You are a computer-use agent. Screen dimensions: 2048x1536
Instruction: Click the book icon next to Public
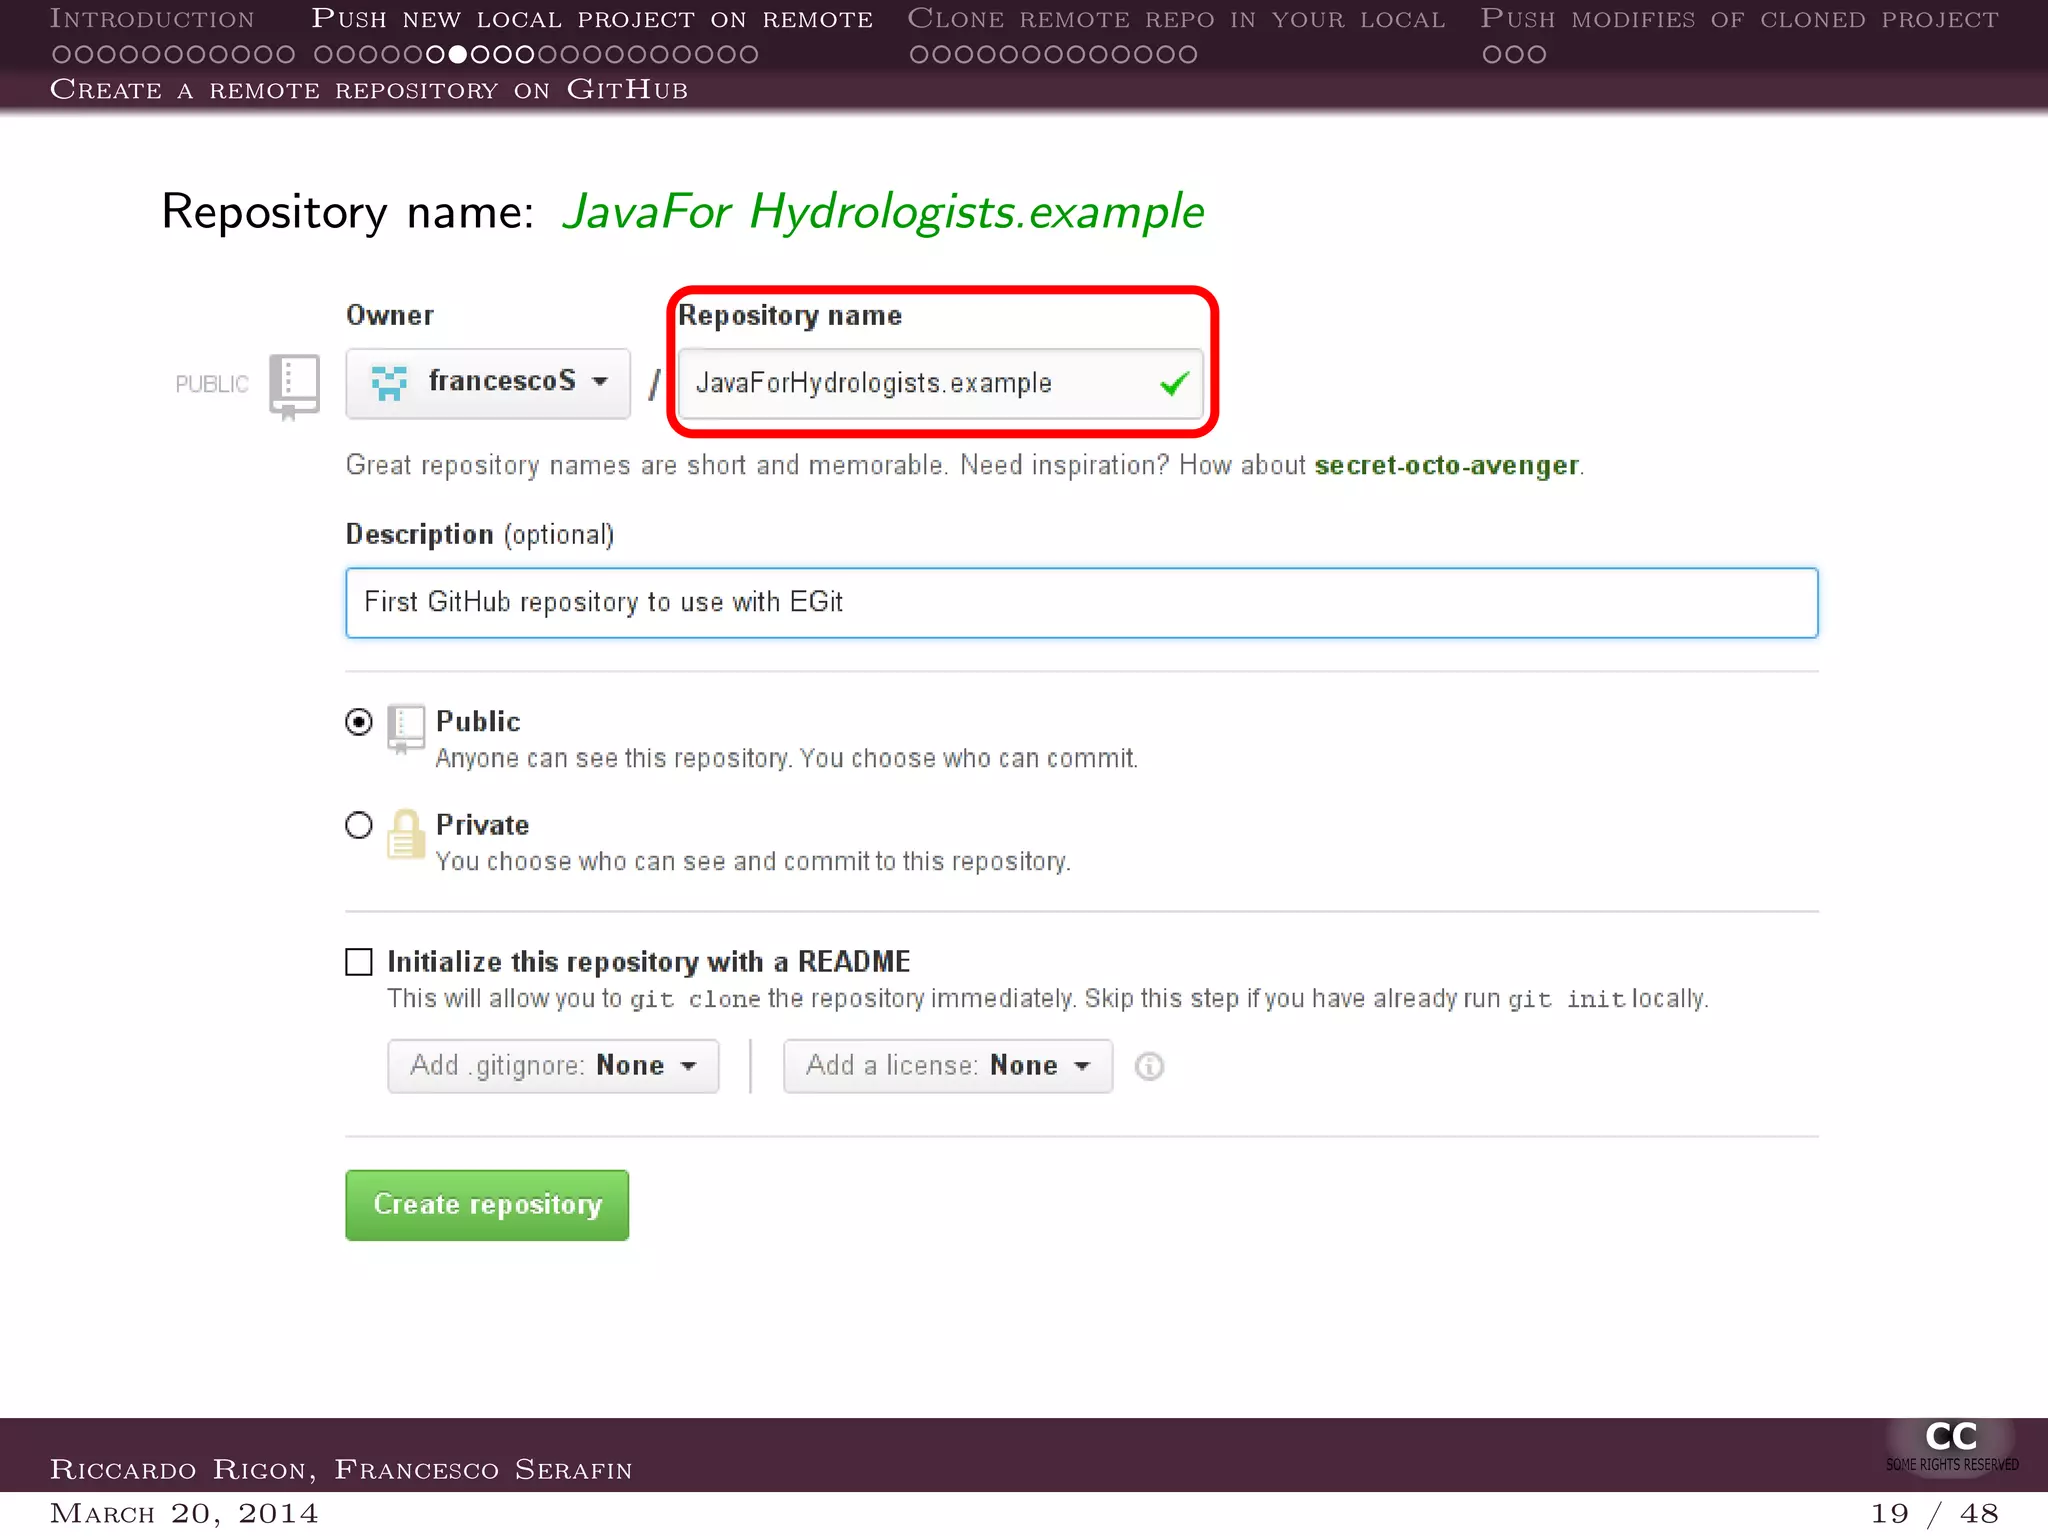405,730
